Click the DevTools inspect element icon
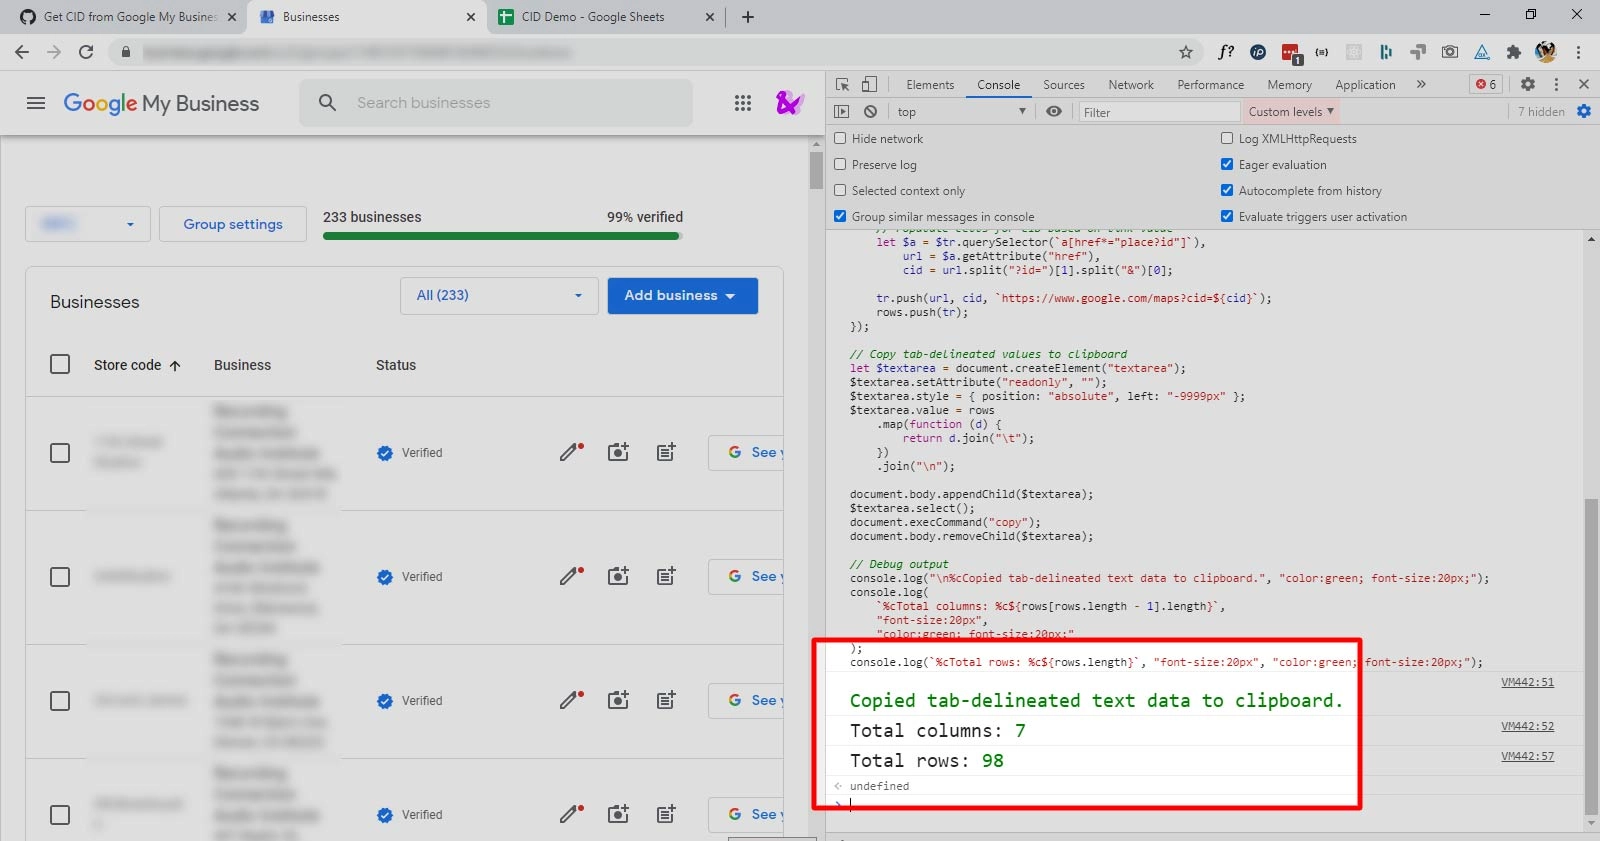Image resolution: width=1600 pixels, height=841 pixels. coord(843,84)
